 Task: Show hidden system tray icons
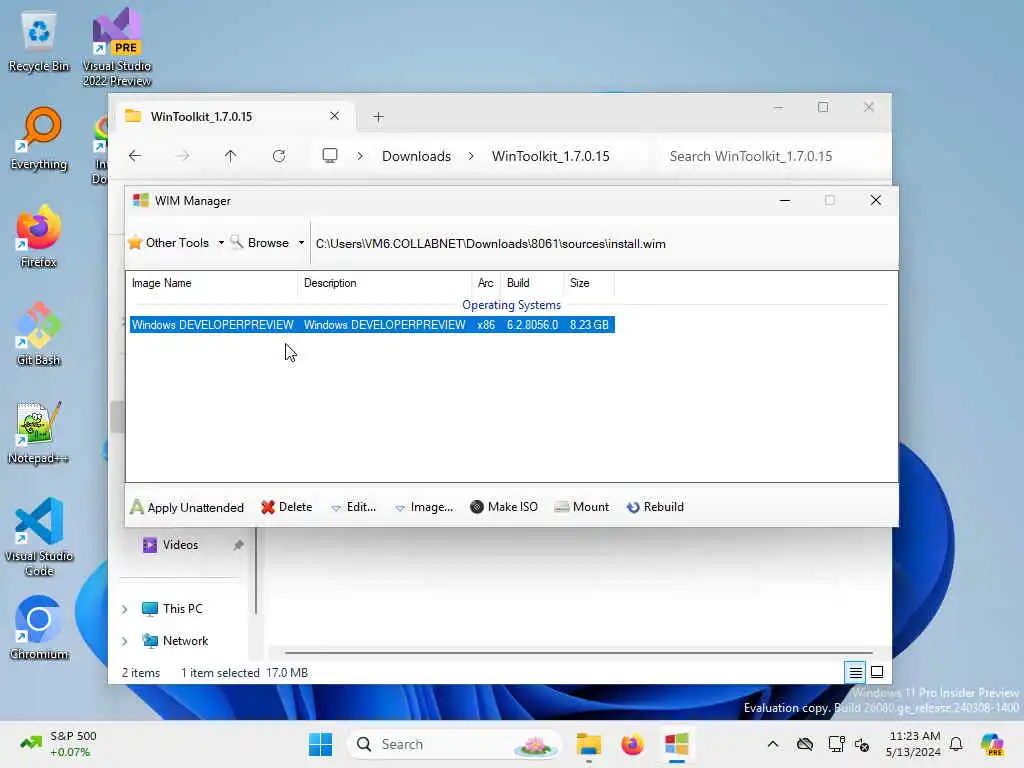click(x=773, y=744)
